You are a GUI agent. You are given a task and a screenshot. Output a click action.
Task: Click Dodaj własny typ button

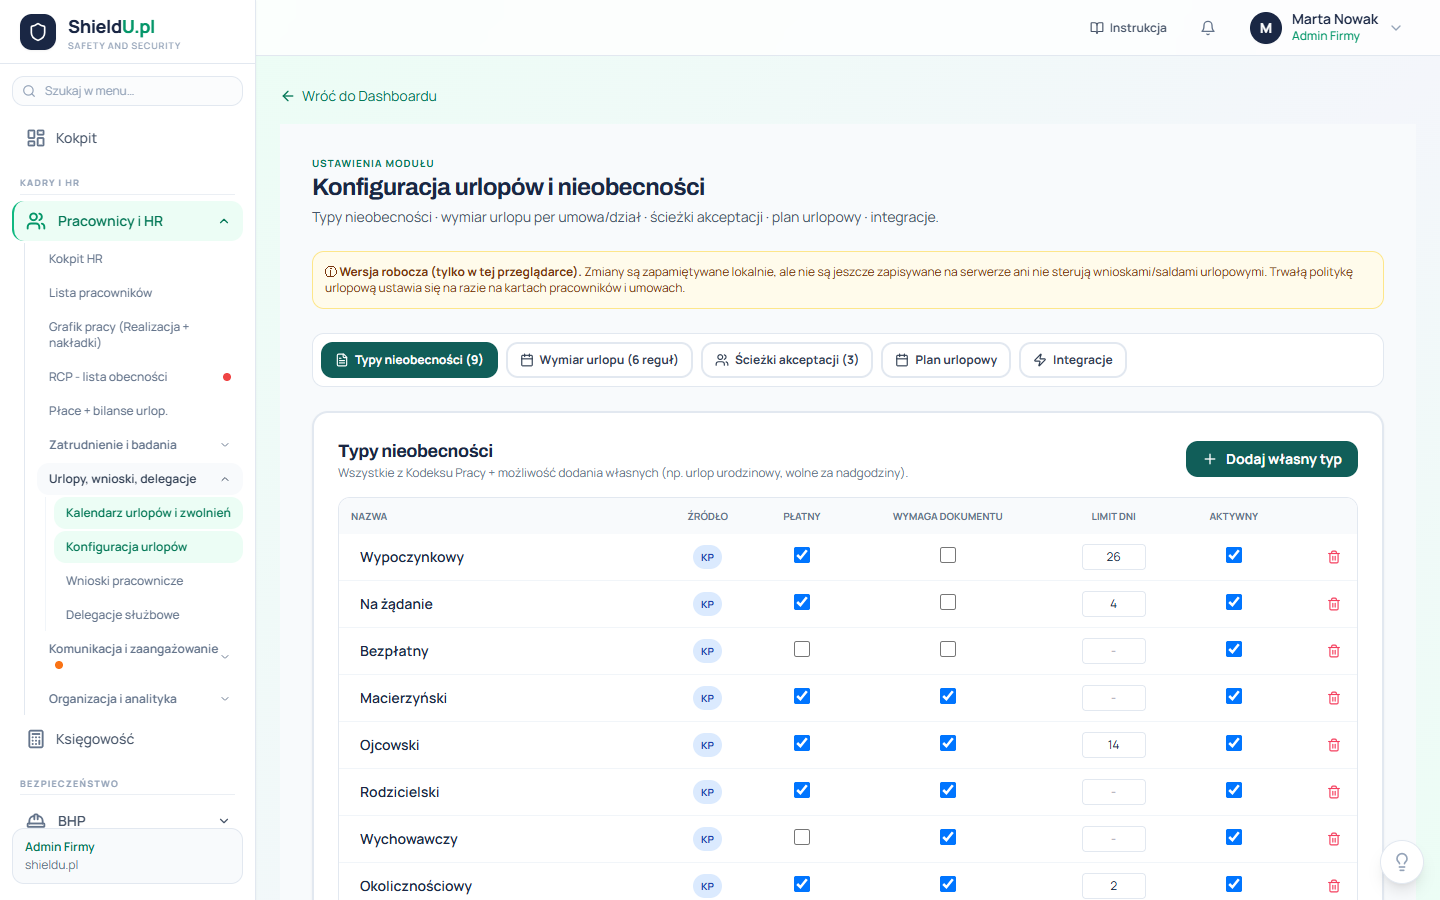[x=1272, y=459]
